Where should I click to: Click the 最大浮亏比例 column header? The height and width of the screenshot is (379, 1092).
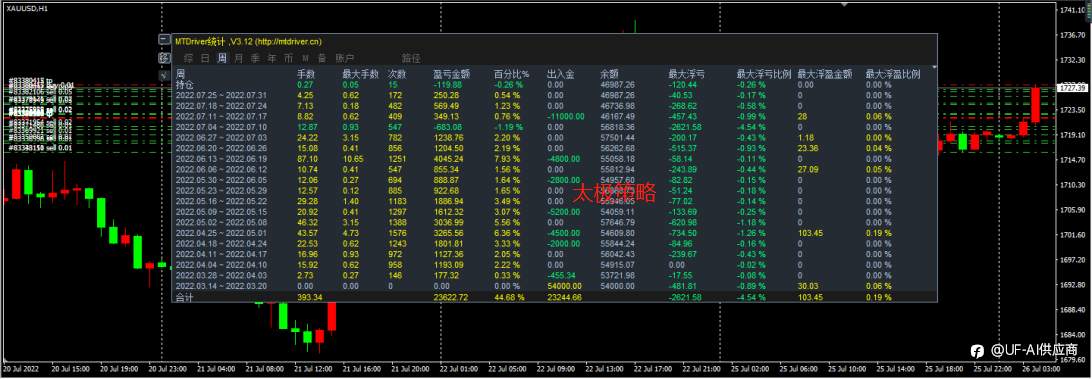[763, 73]
